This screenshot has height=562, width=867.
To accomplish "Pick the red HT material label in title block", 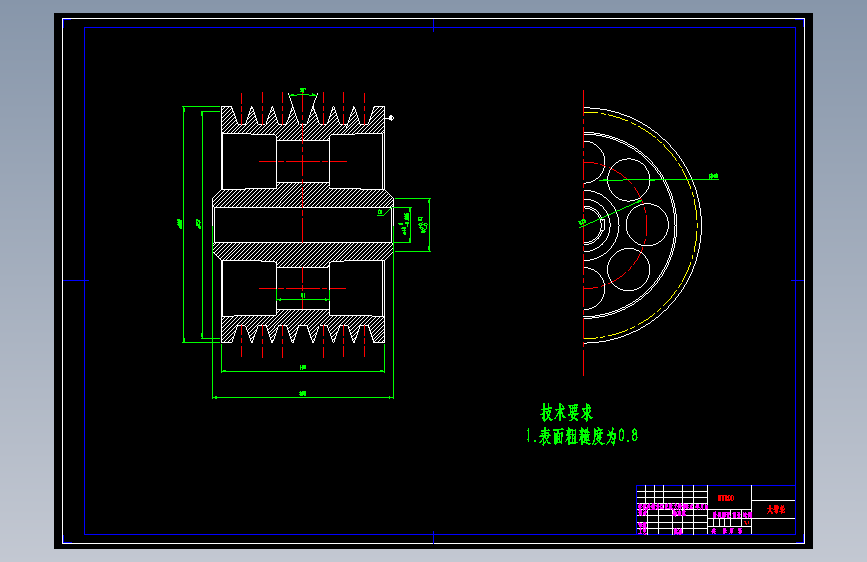I will [x=725, y=498].
